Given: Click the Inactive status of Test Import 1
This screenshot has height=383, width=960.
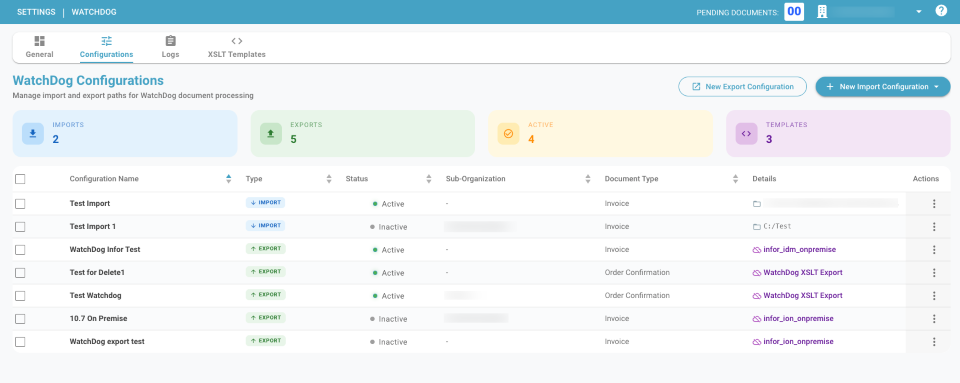Looking at the screenshot, I should click(388, 227).
